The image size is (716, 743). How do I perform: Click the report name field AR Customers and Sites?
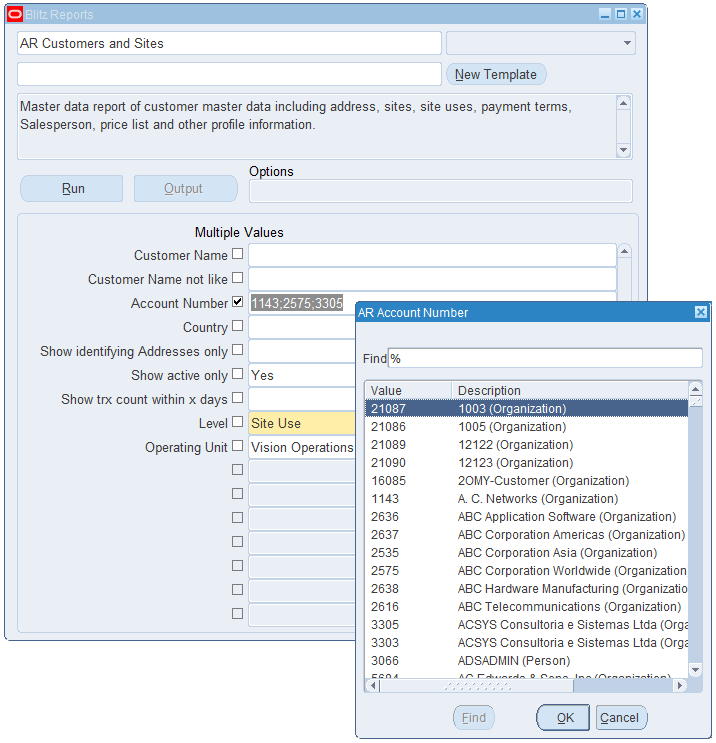[x=229, y=43]
